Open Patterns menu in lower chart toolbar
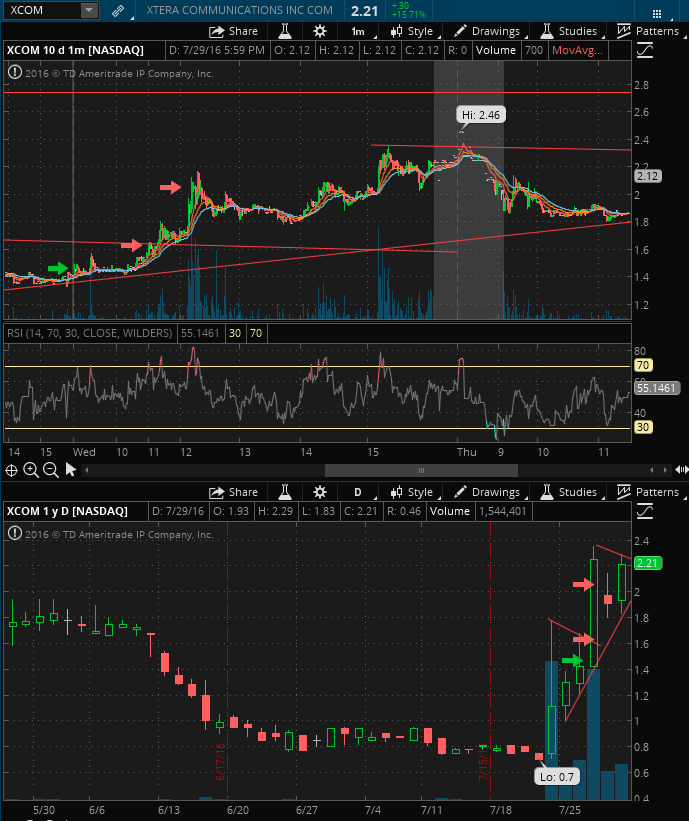The width and height of the screenshot is (689, 821). pos(648,492)
